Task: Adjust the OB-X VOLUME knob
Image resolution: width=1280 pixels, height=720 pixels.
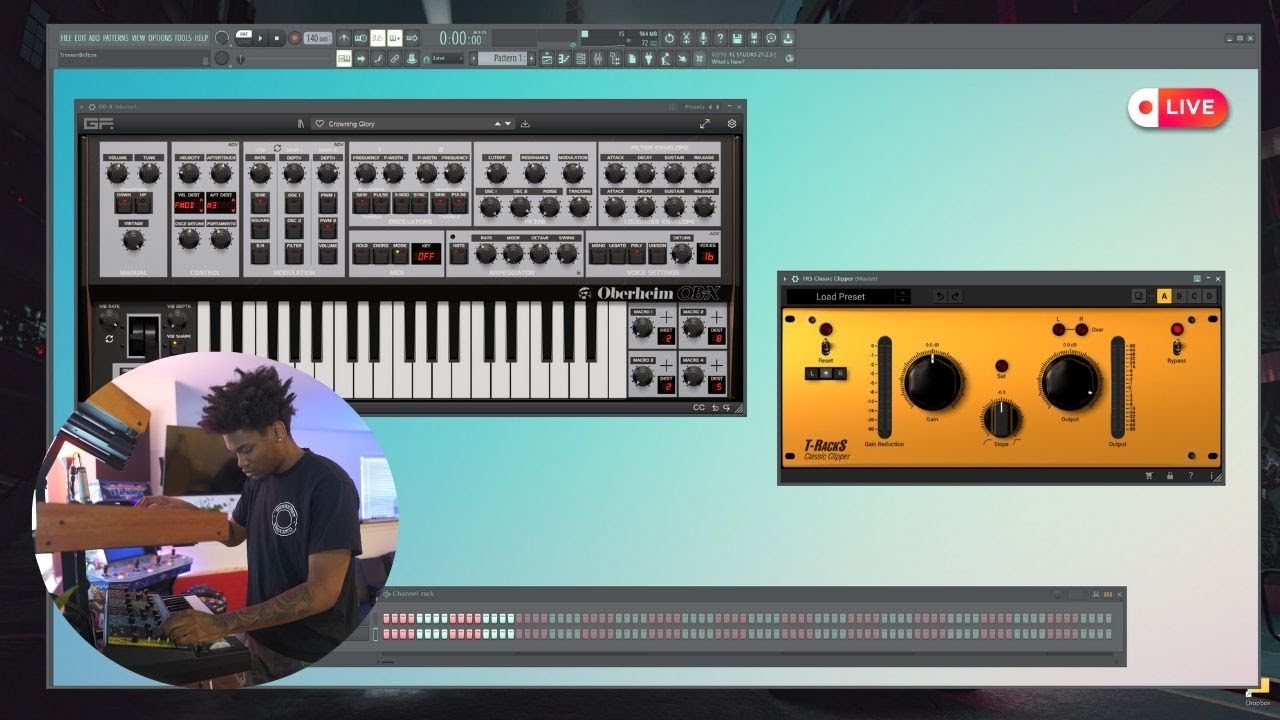Action: (x=117, y=173)
